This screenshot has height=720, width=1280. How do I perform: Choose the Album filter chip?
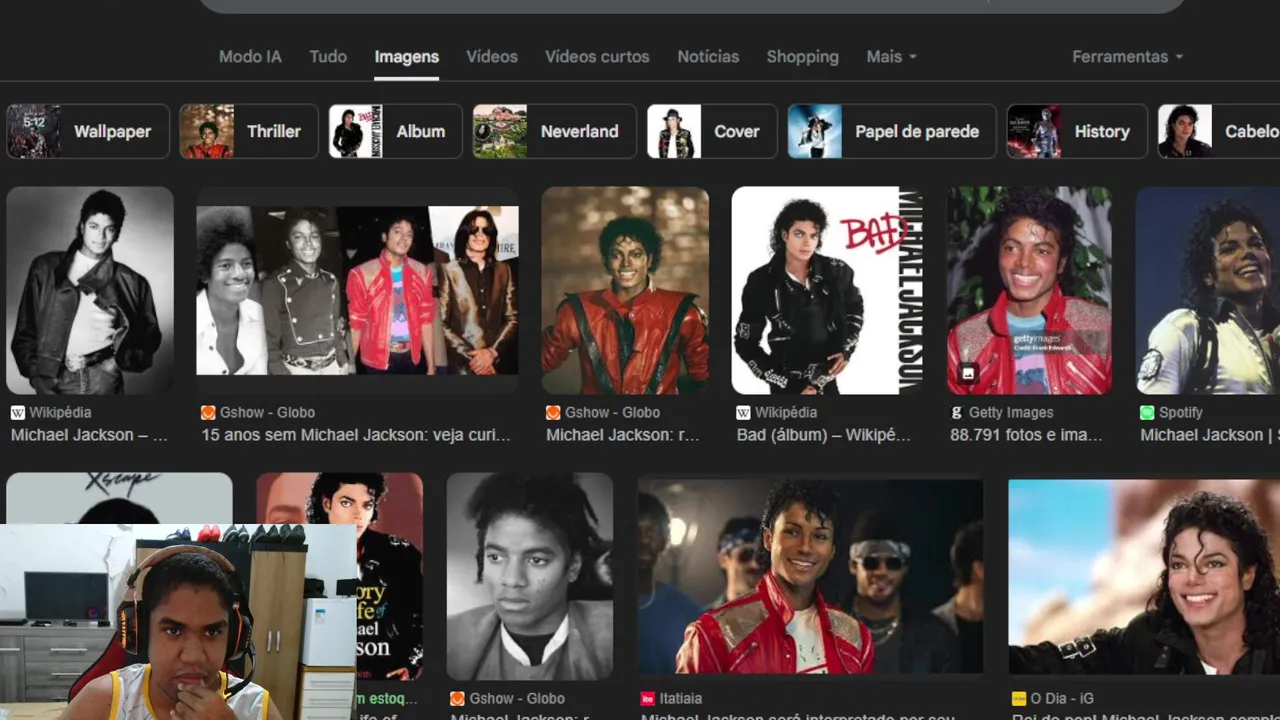click(395, 131)
